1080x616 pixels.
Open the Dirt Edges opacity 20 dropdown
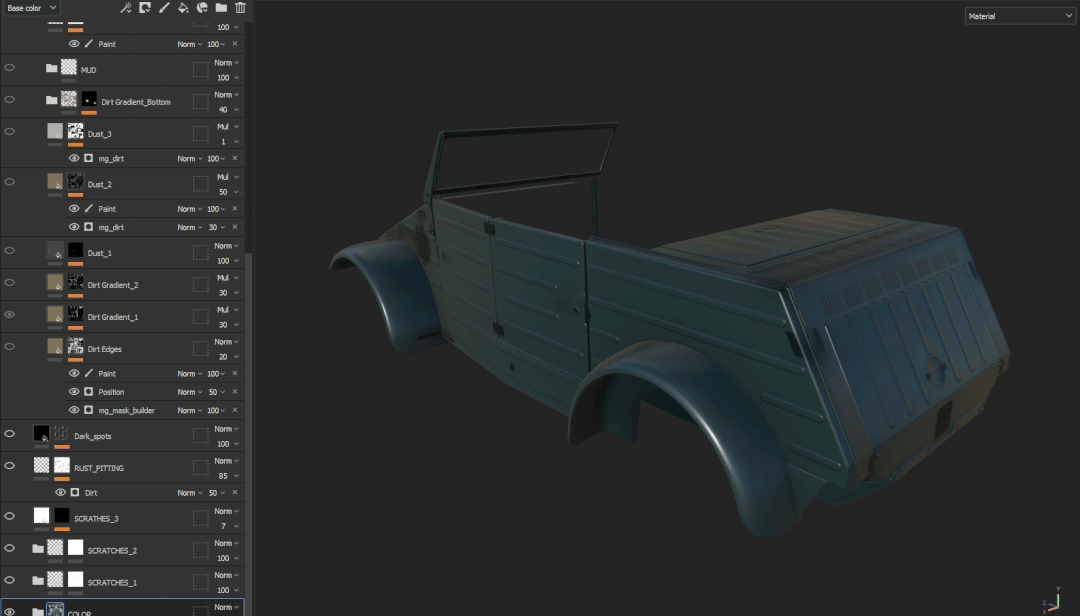pyautogui.click(x=228, y=357)
